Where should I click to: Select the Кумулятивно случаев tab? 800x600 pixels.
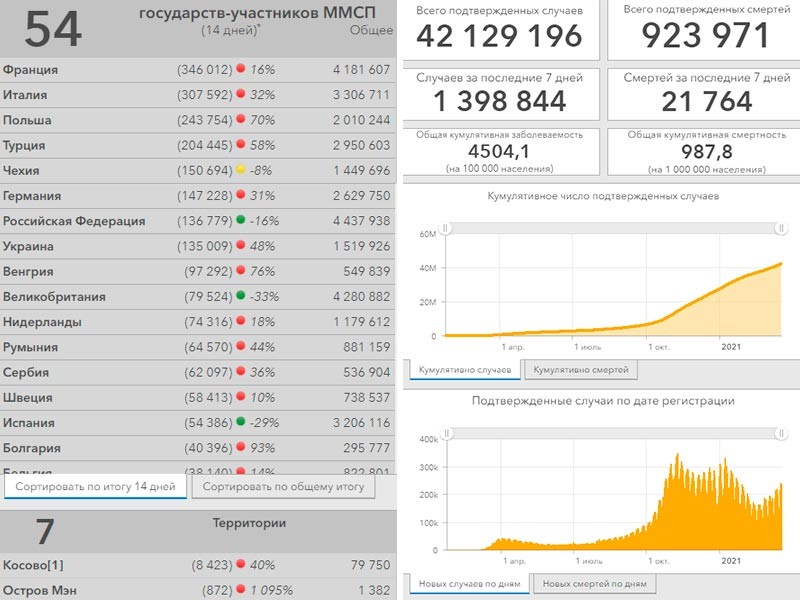[x=464, y=370]
